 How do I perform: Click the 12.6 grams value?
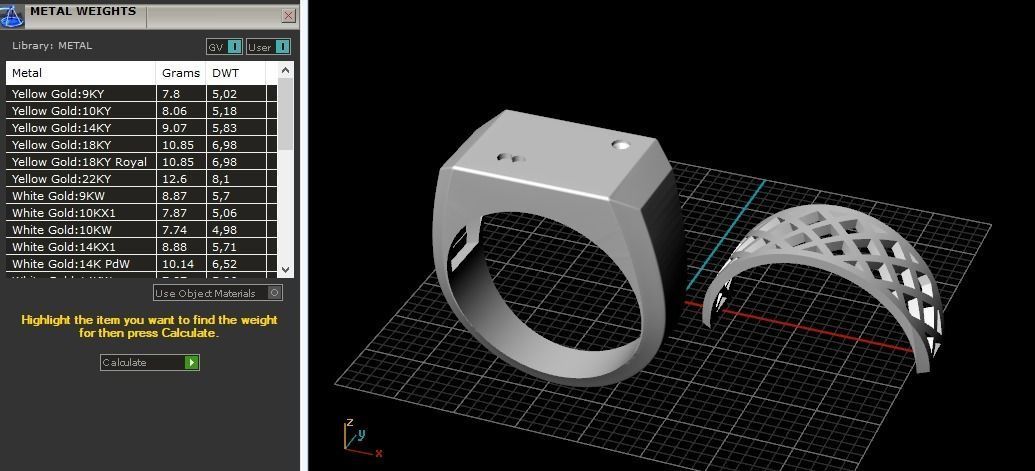174,179
